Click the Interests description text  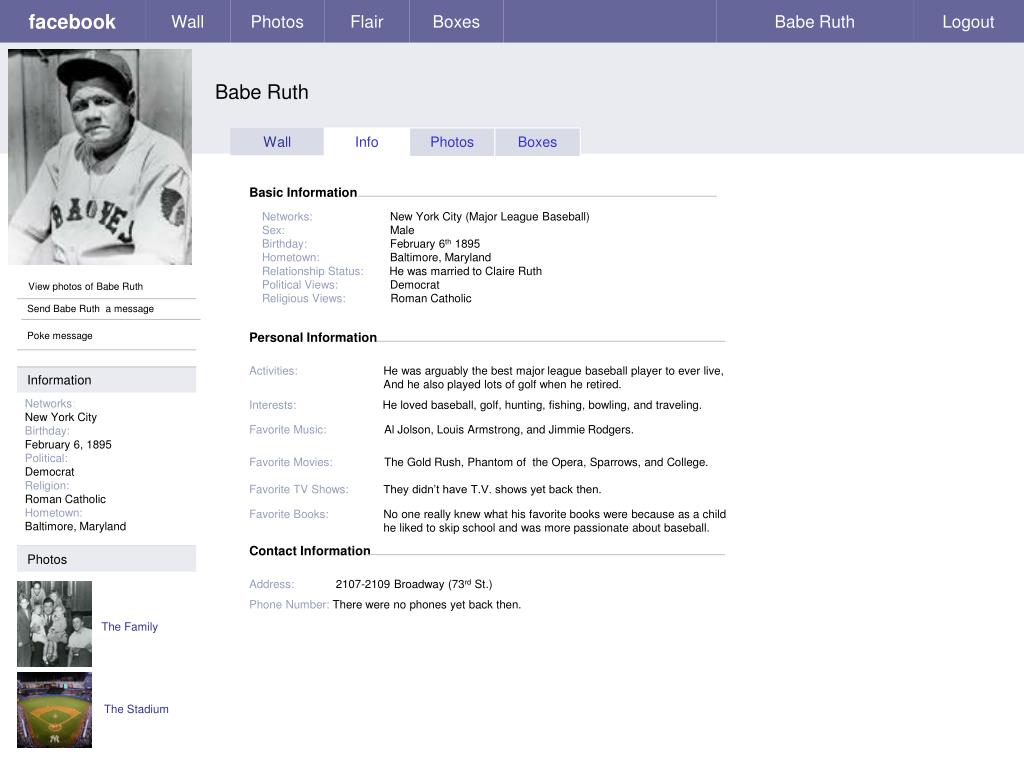coord(542,405)
